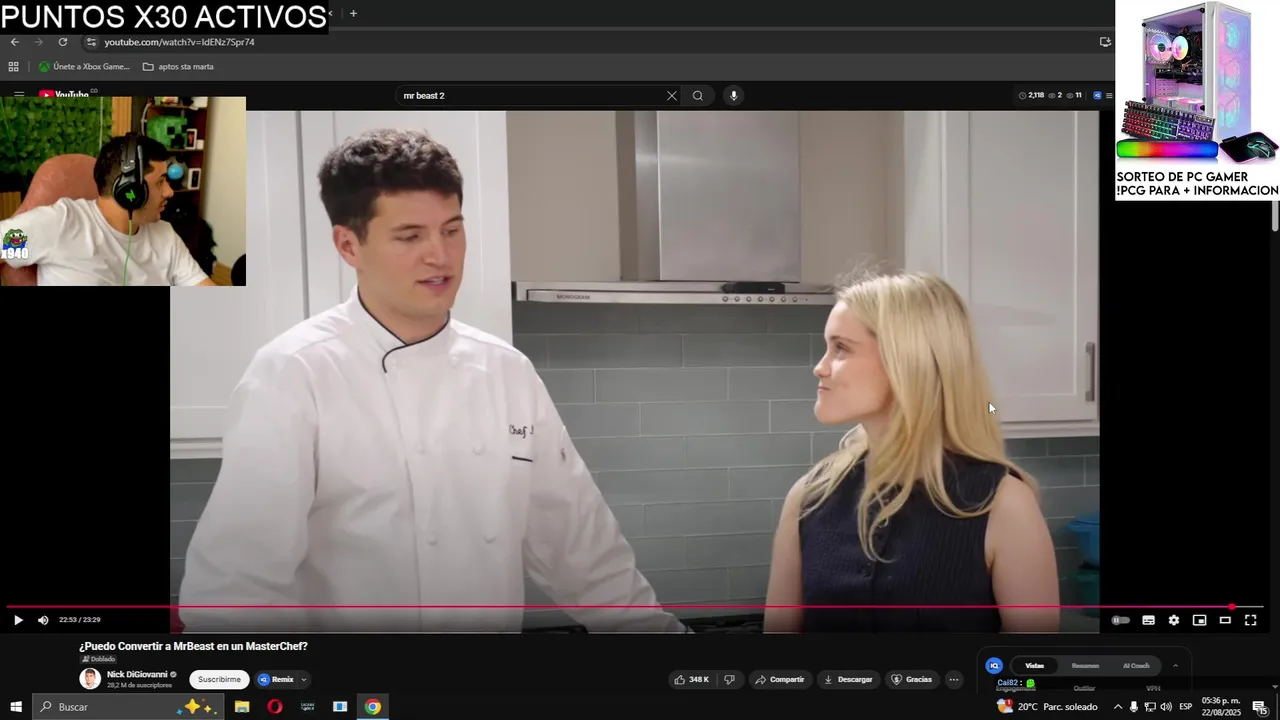The width and height of the screenshot is (1280, 720).
Task: Reload the page
Action: point(63,42)
